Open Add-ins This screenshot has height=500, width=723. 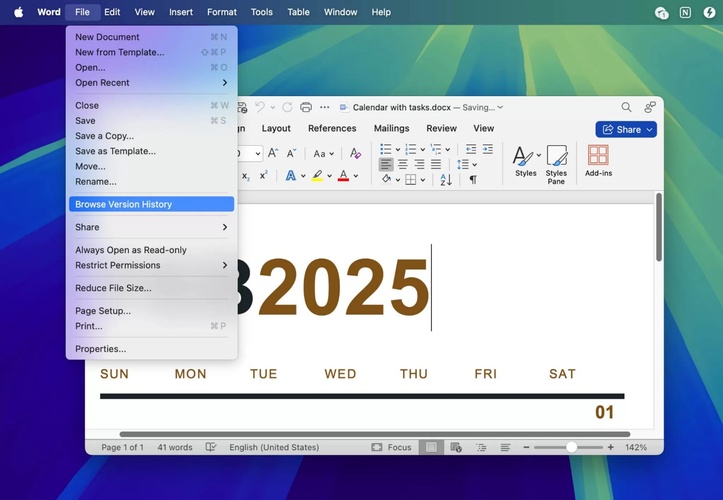coord(599,161)
